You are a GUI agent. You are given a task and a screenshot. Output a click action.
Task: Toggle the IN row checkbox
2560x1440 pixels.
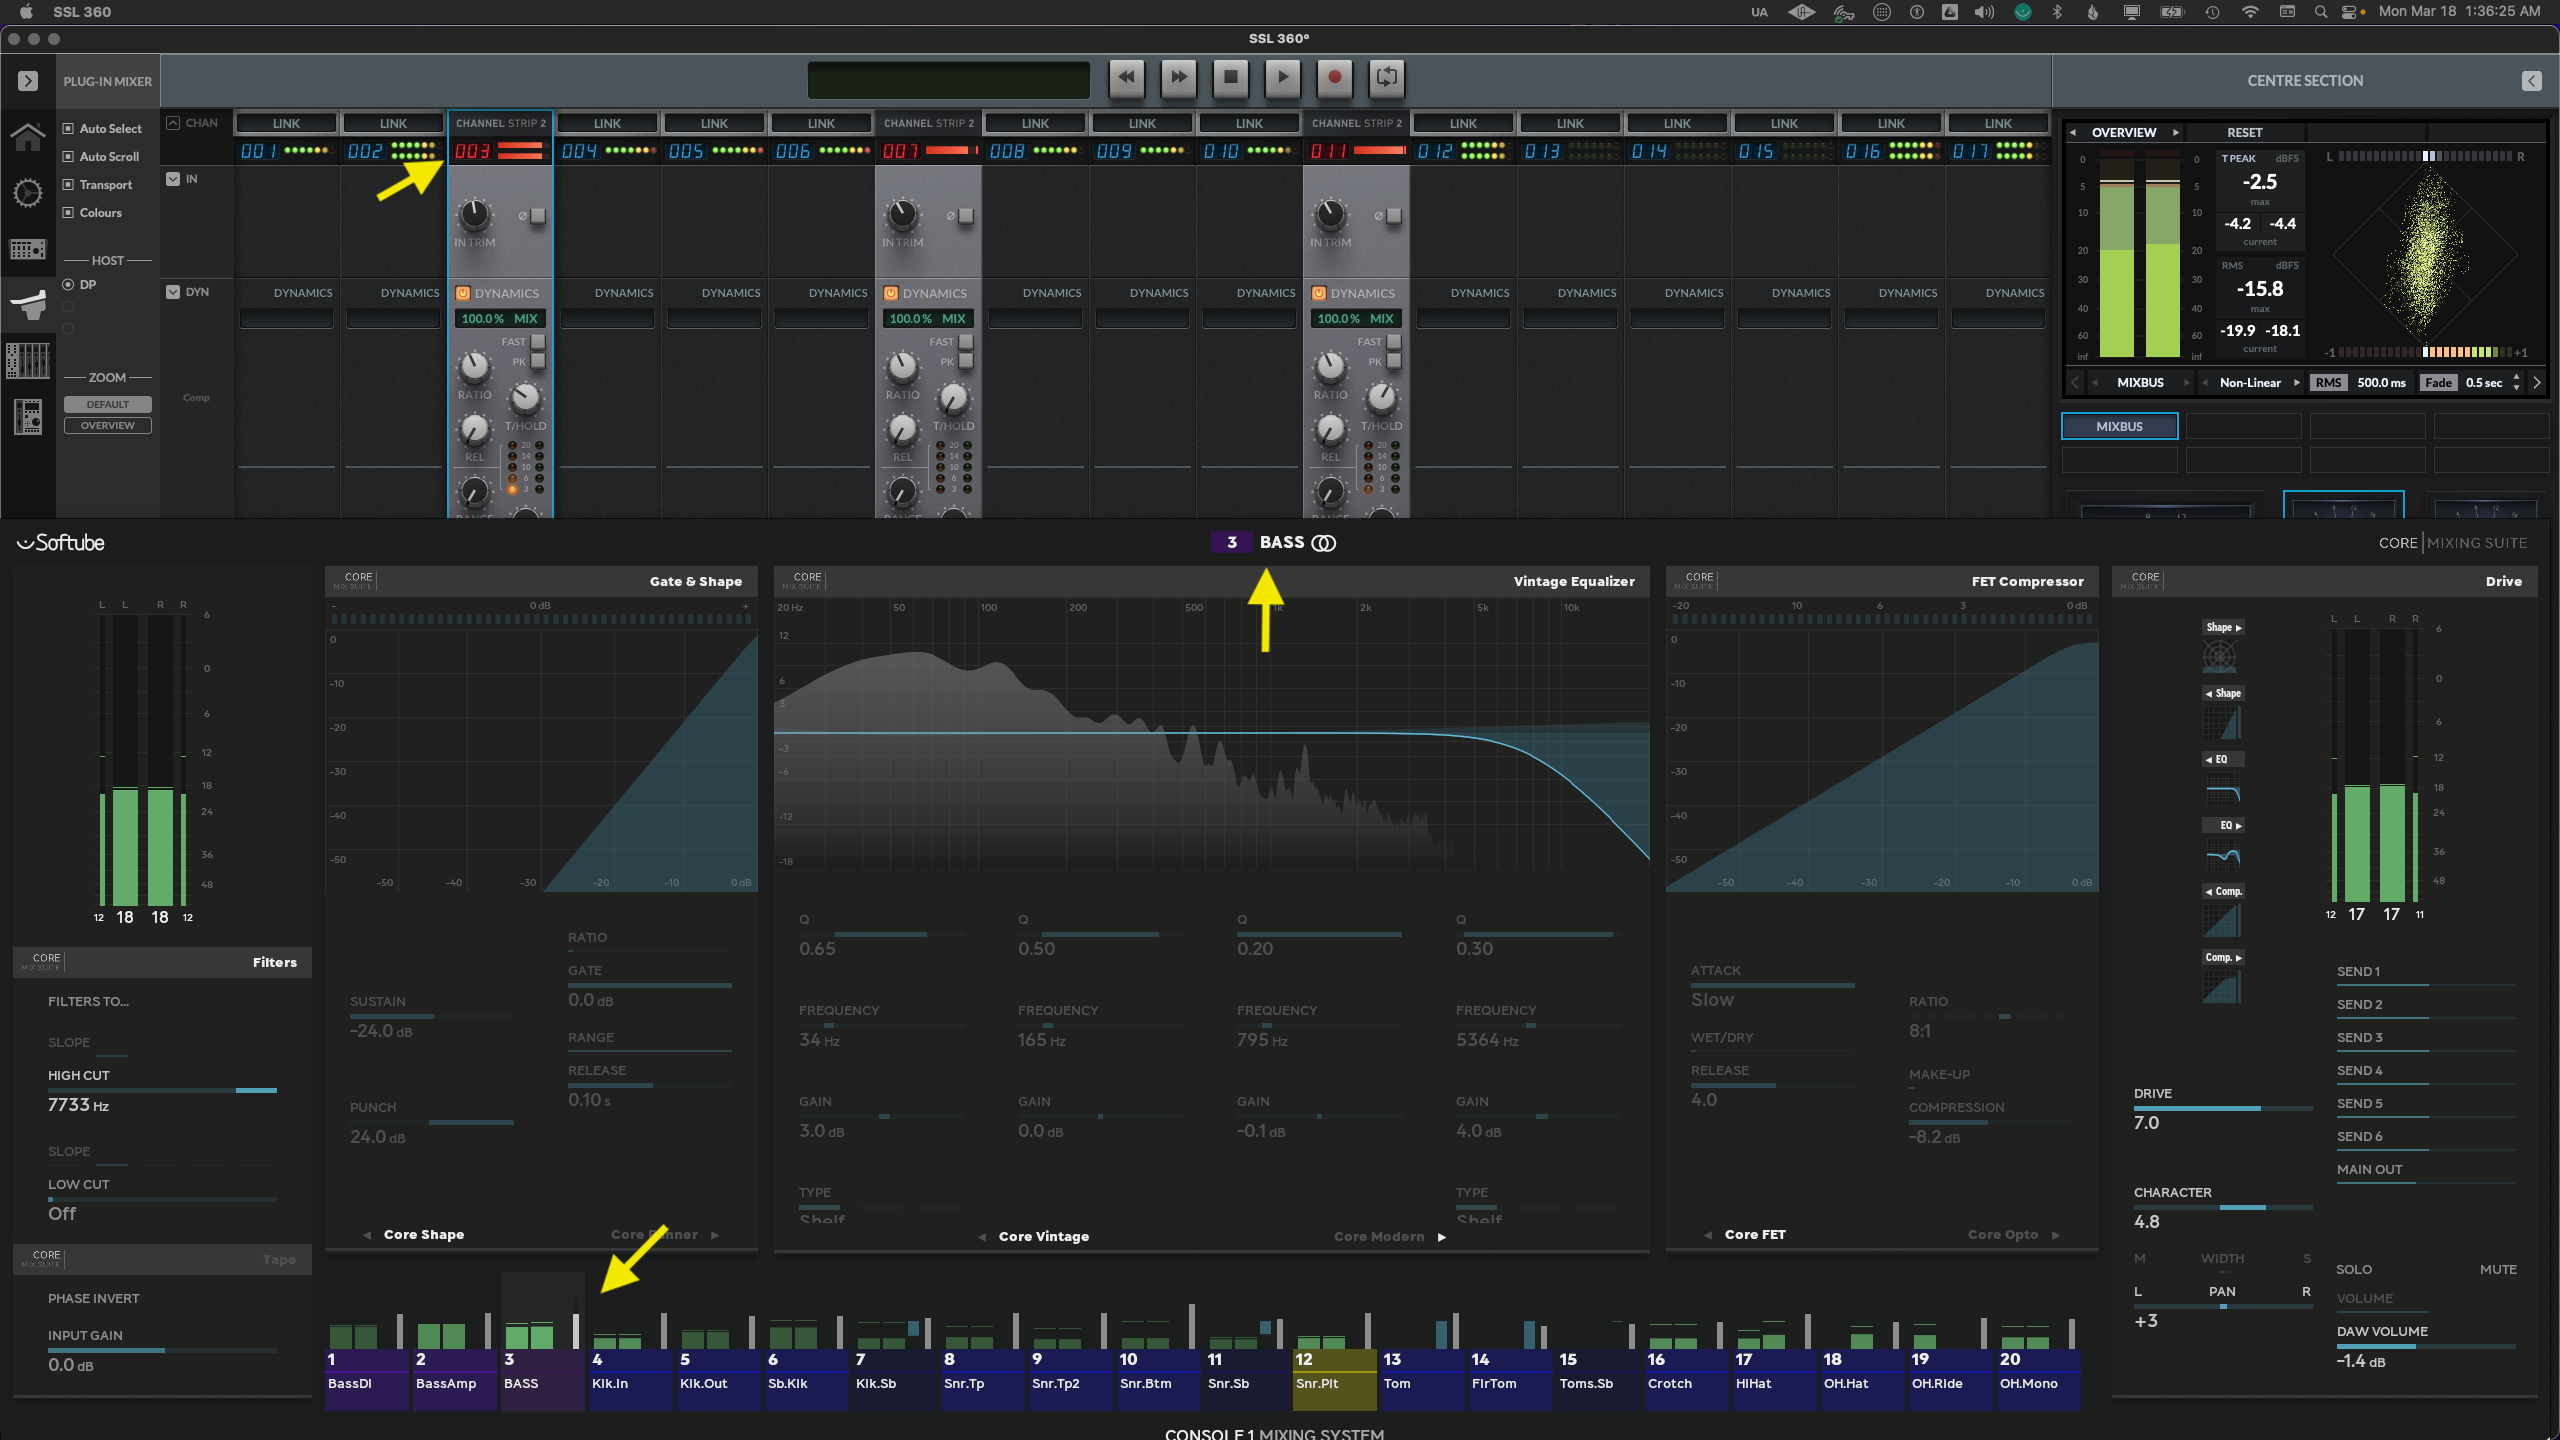click(173, 179)
